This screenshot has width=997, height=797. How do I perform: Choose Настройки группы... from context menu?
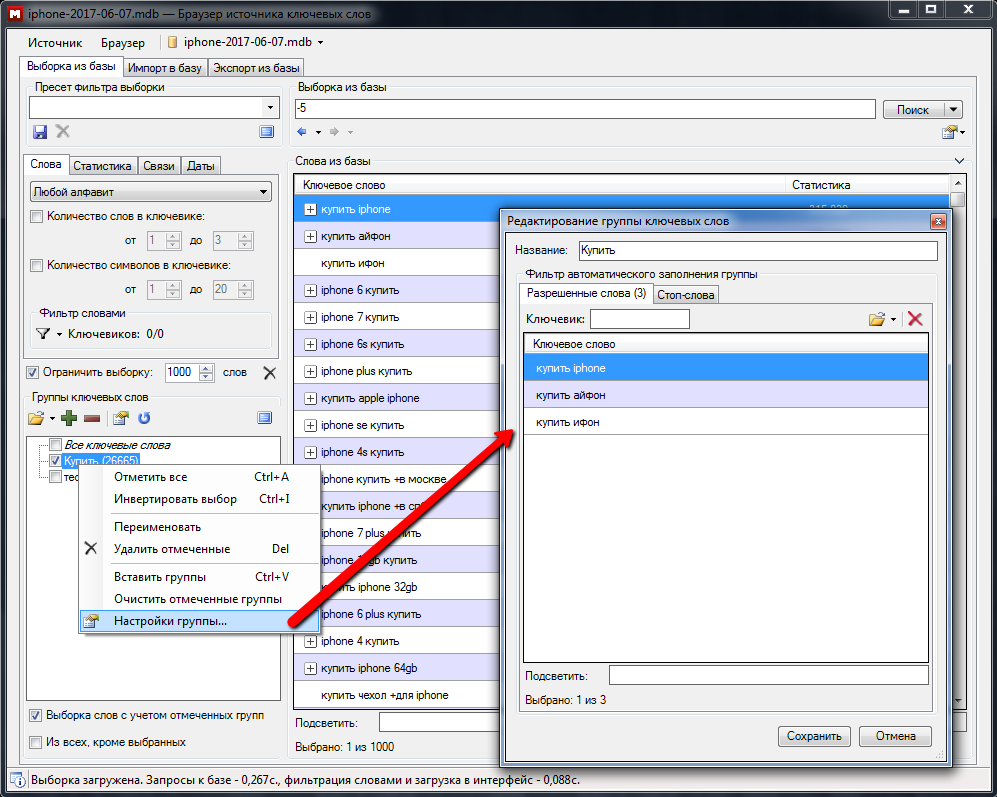[x=170, y=621]
